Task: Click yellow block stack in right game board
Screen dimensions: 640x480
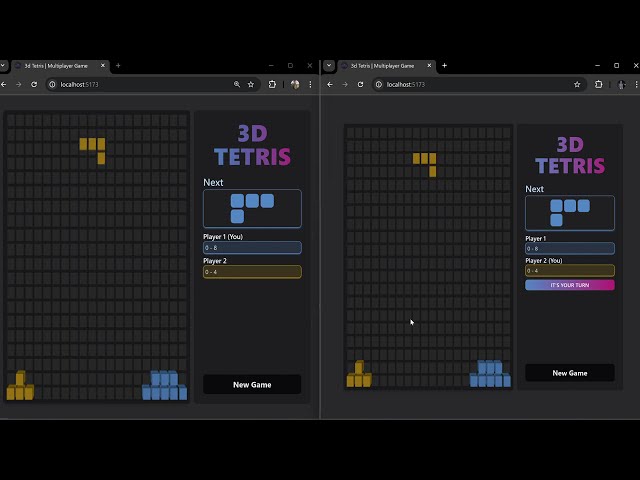Action: [x=359, y=374]
